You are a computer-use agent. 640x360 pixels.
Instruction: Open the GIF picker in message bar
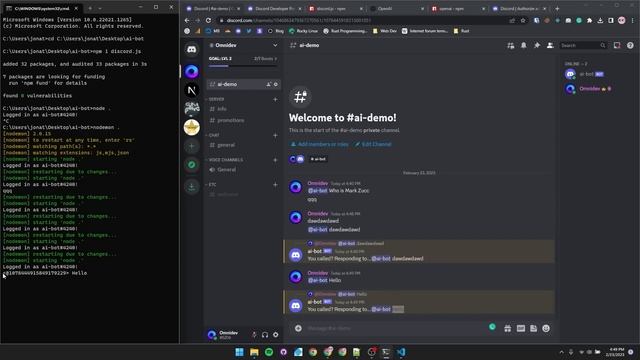click(x=521, y=328)
